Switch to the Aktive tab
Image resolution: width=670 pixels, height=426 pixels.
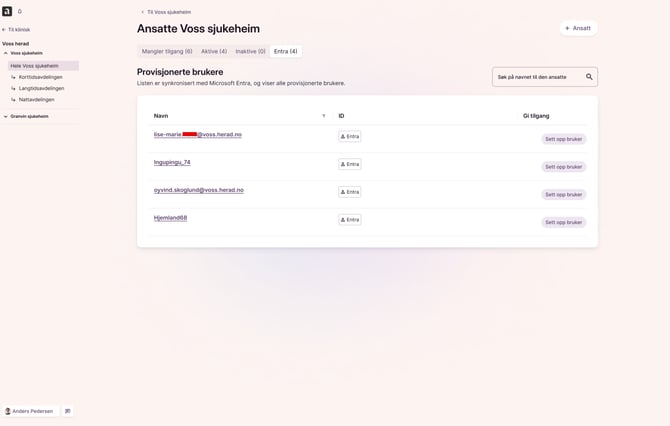214,51
